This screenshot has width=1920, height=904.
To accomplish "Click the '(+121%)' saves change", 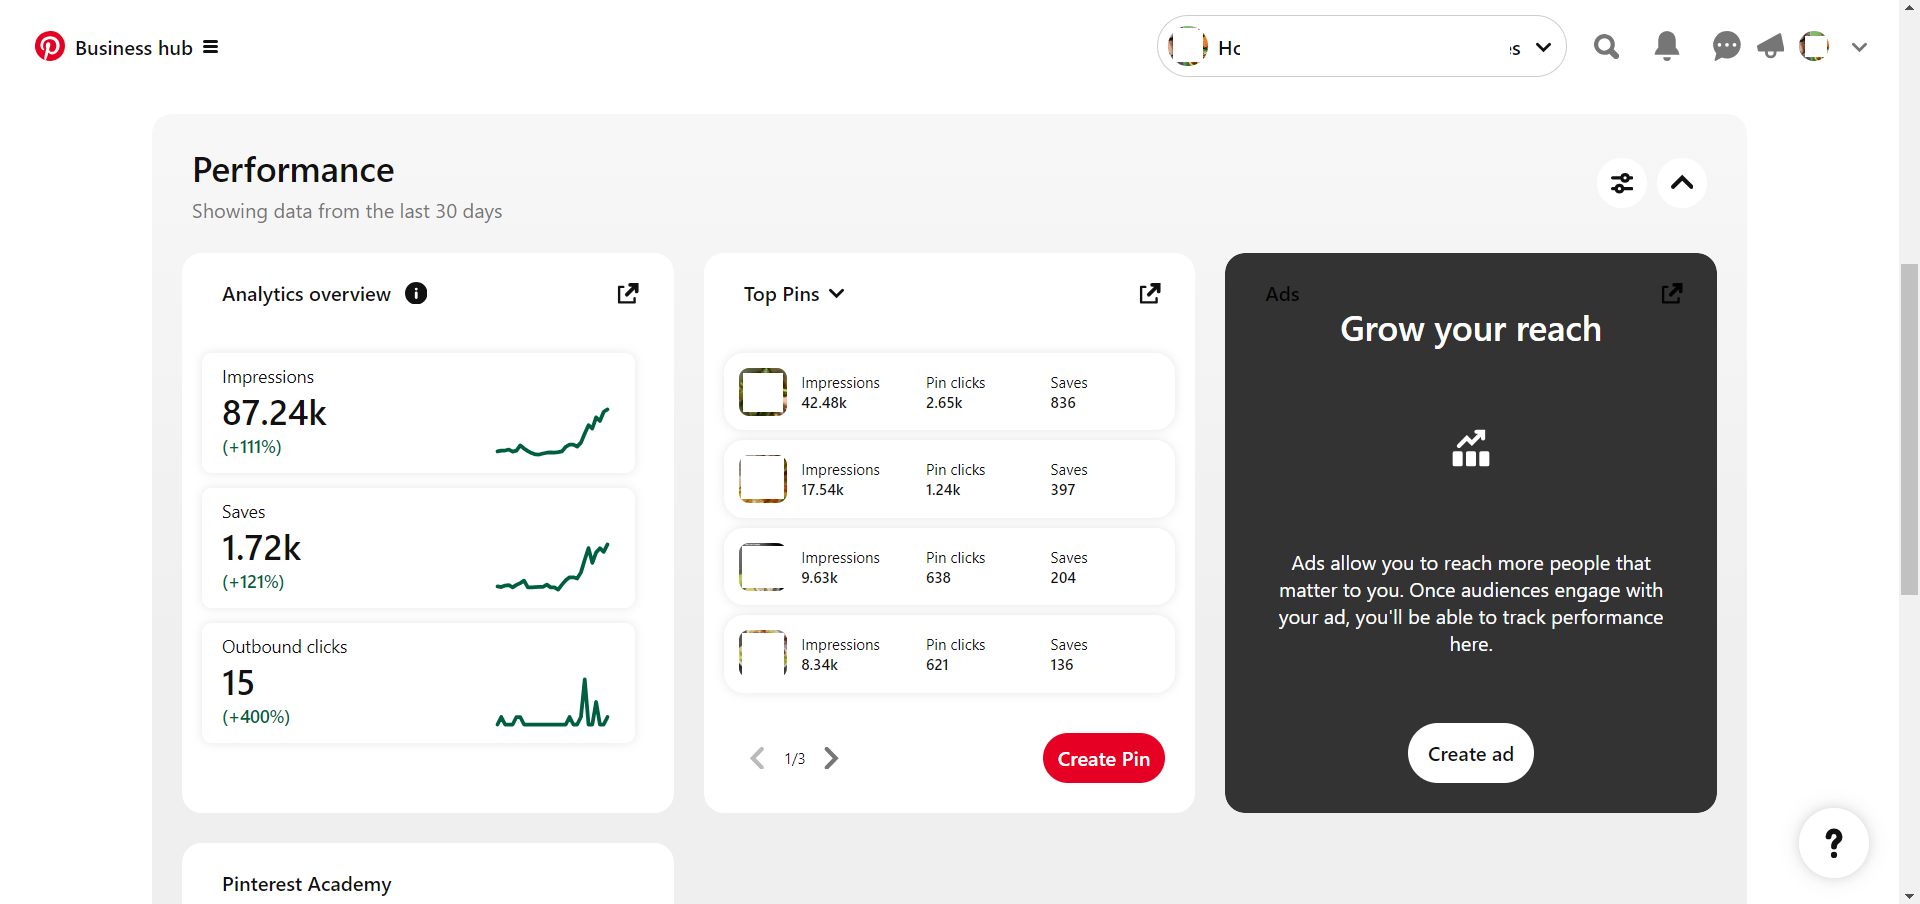I will [253, 582].
